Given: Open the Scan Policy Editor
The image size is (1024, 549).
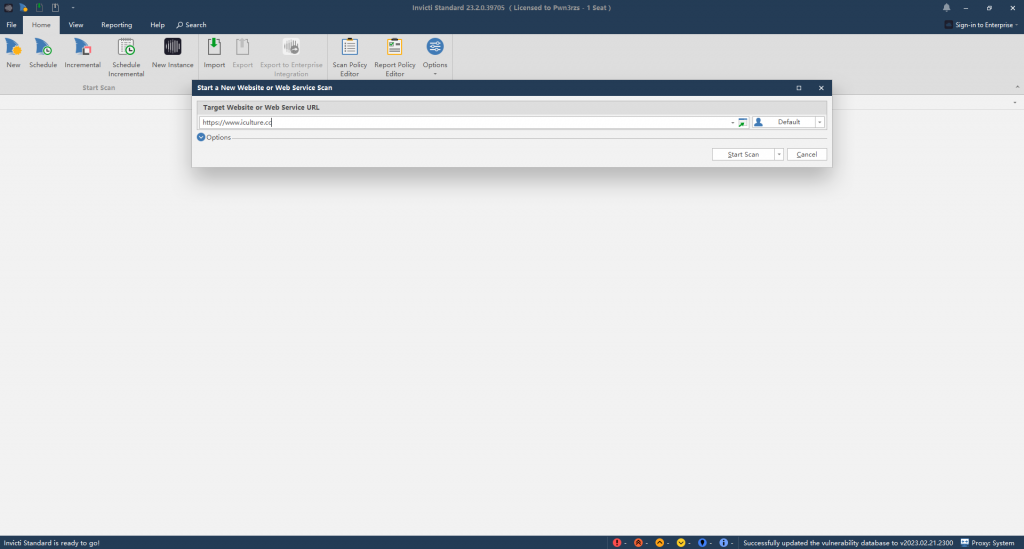Looking at the screenshot, I should pos(349,57).
